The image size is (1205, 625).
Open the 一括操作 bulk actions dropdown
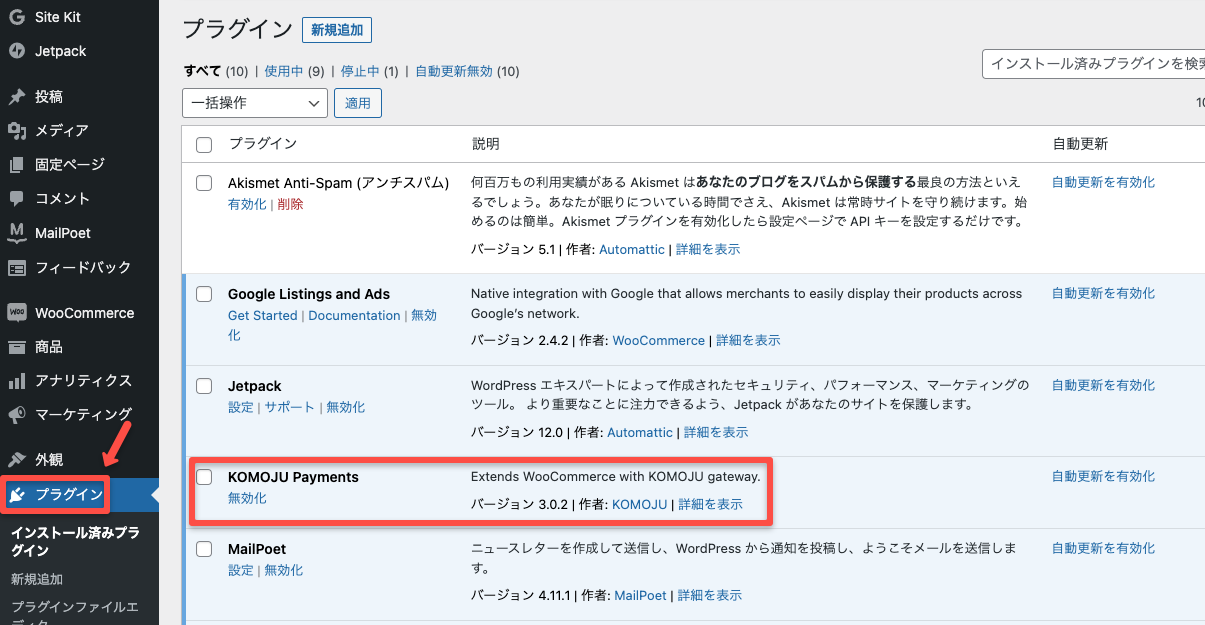[255, 103]
